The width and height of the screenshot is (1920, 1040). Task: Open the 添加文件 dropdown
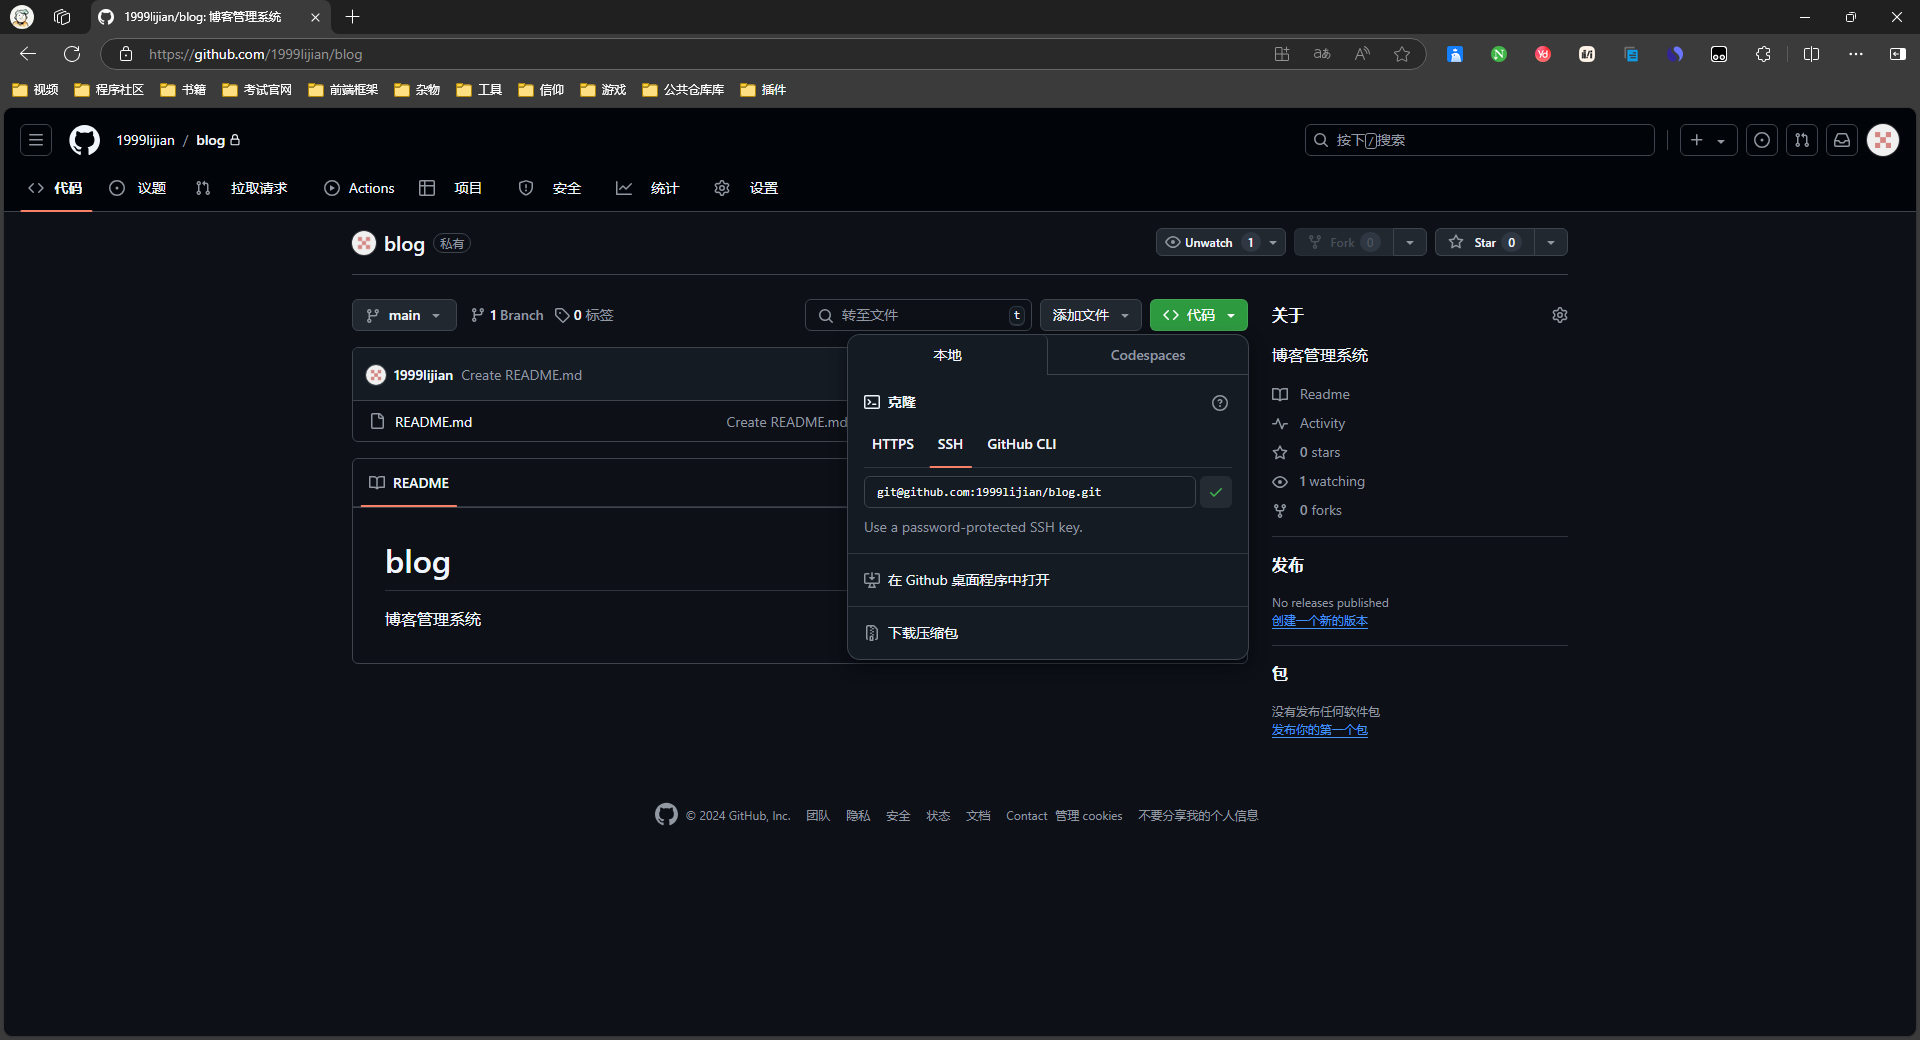point(1091,315)
